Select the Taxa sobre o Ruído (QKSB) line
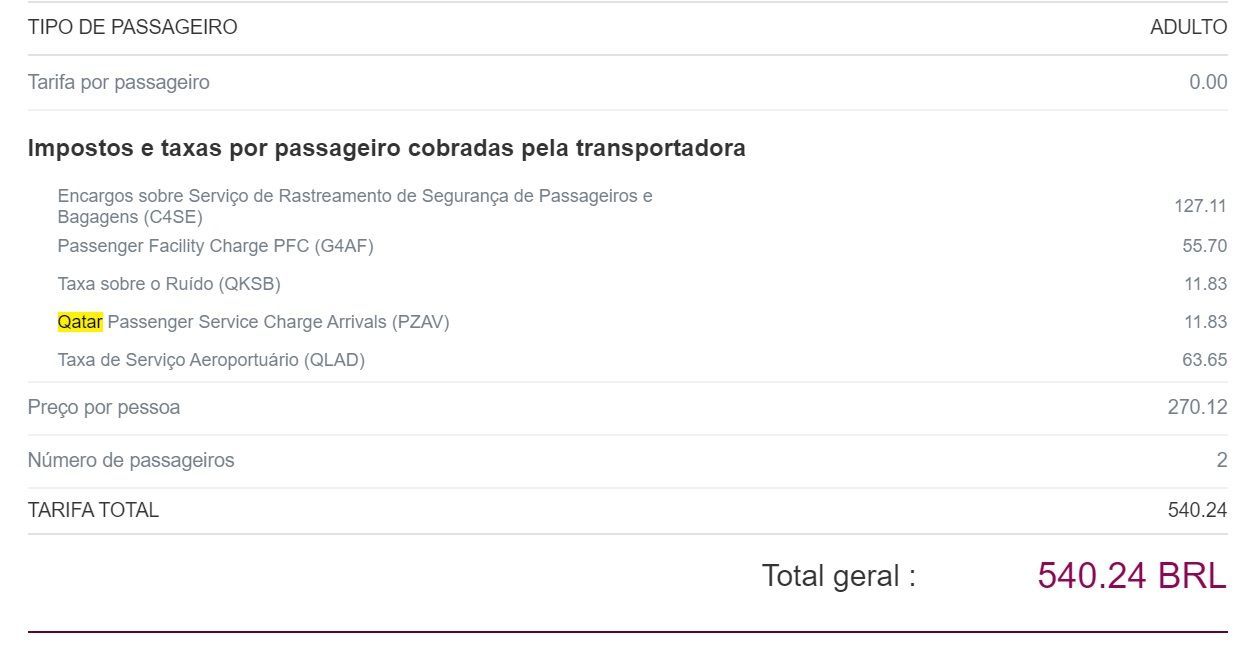 (169, 284)
